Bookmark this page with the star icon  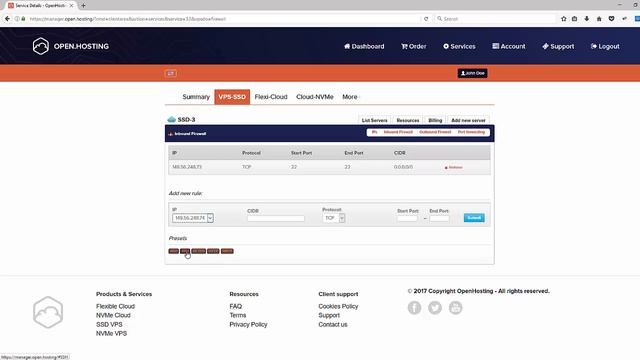[x=564, y=19]
